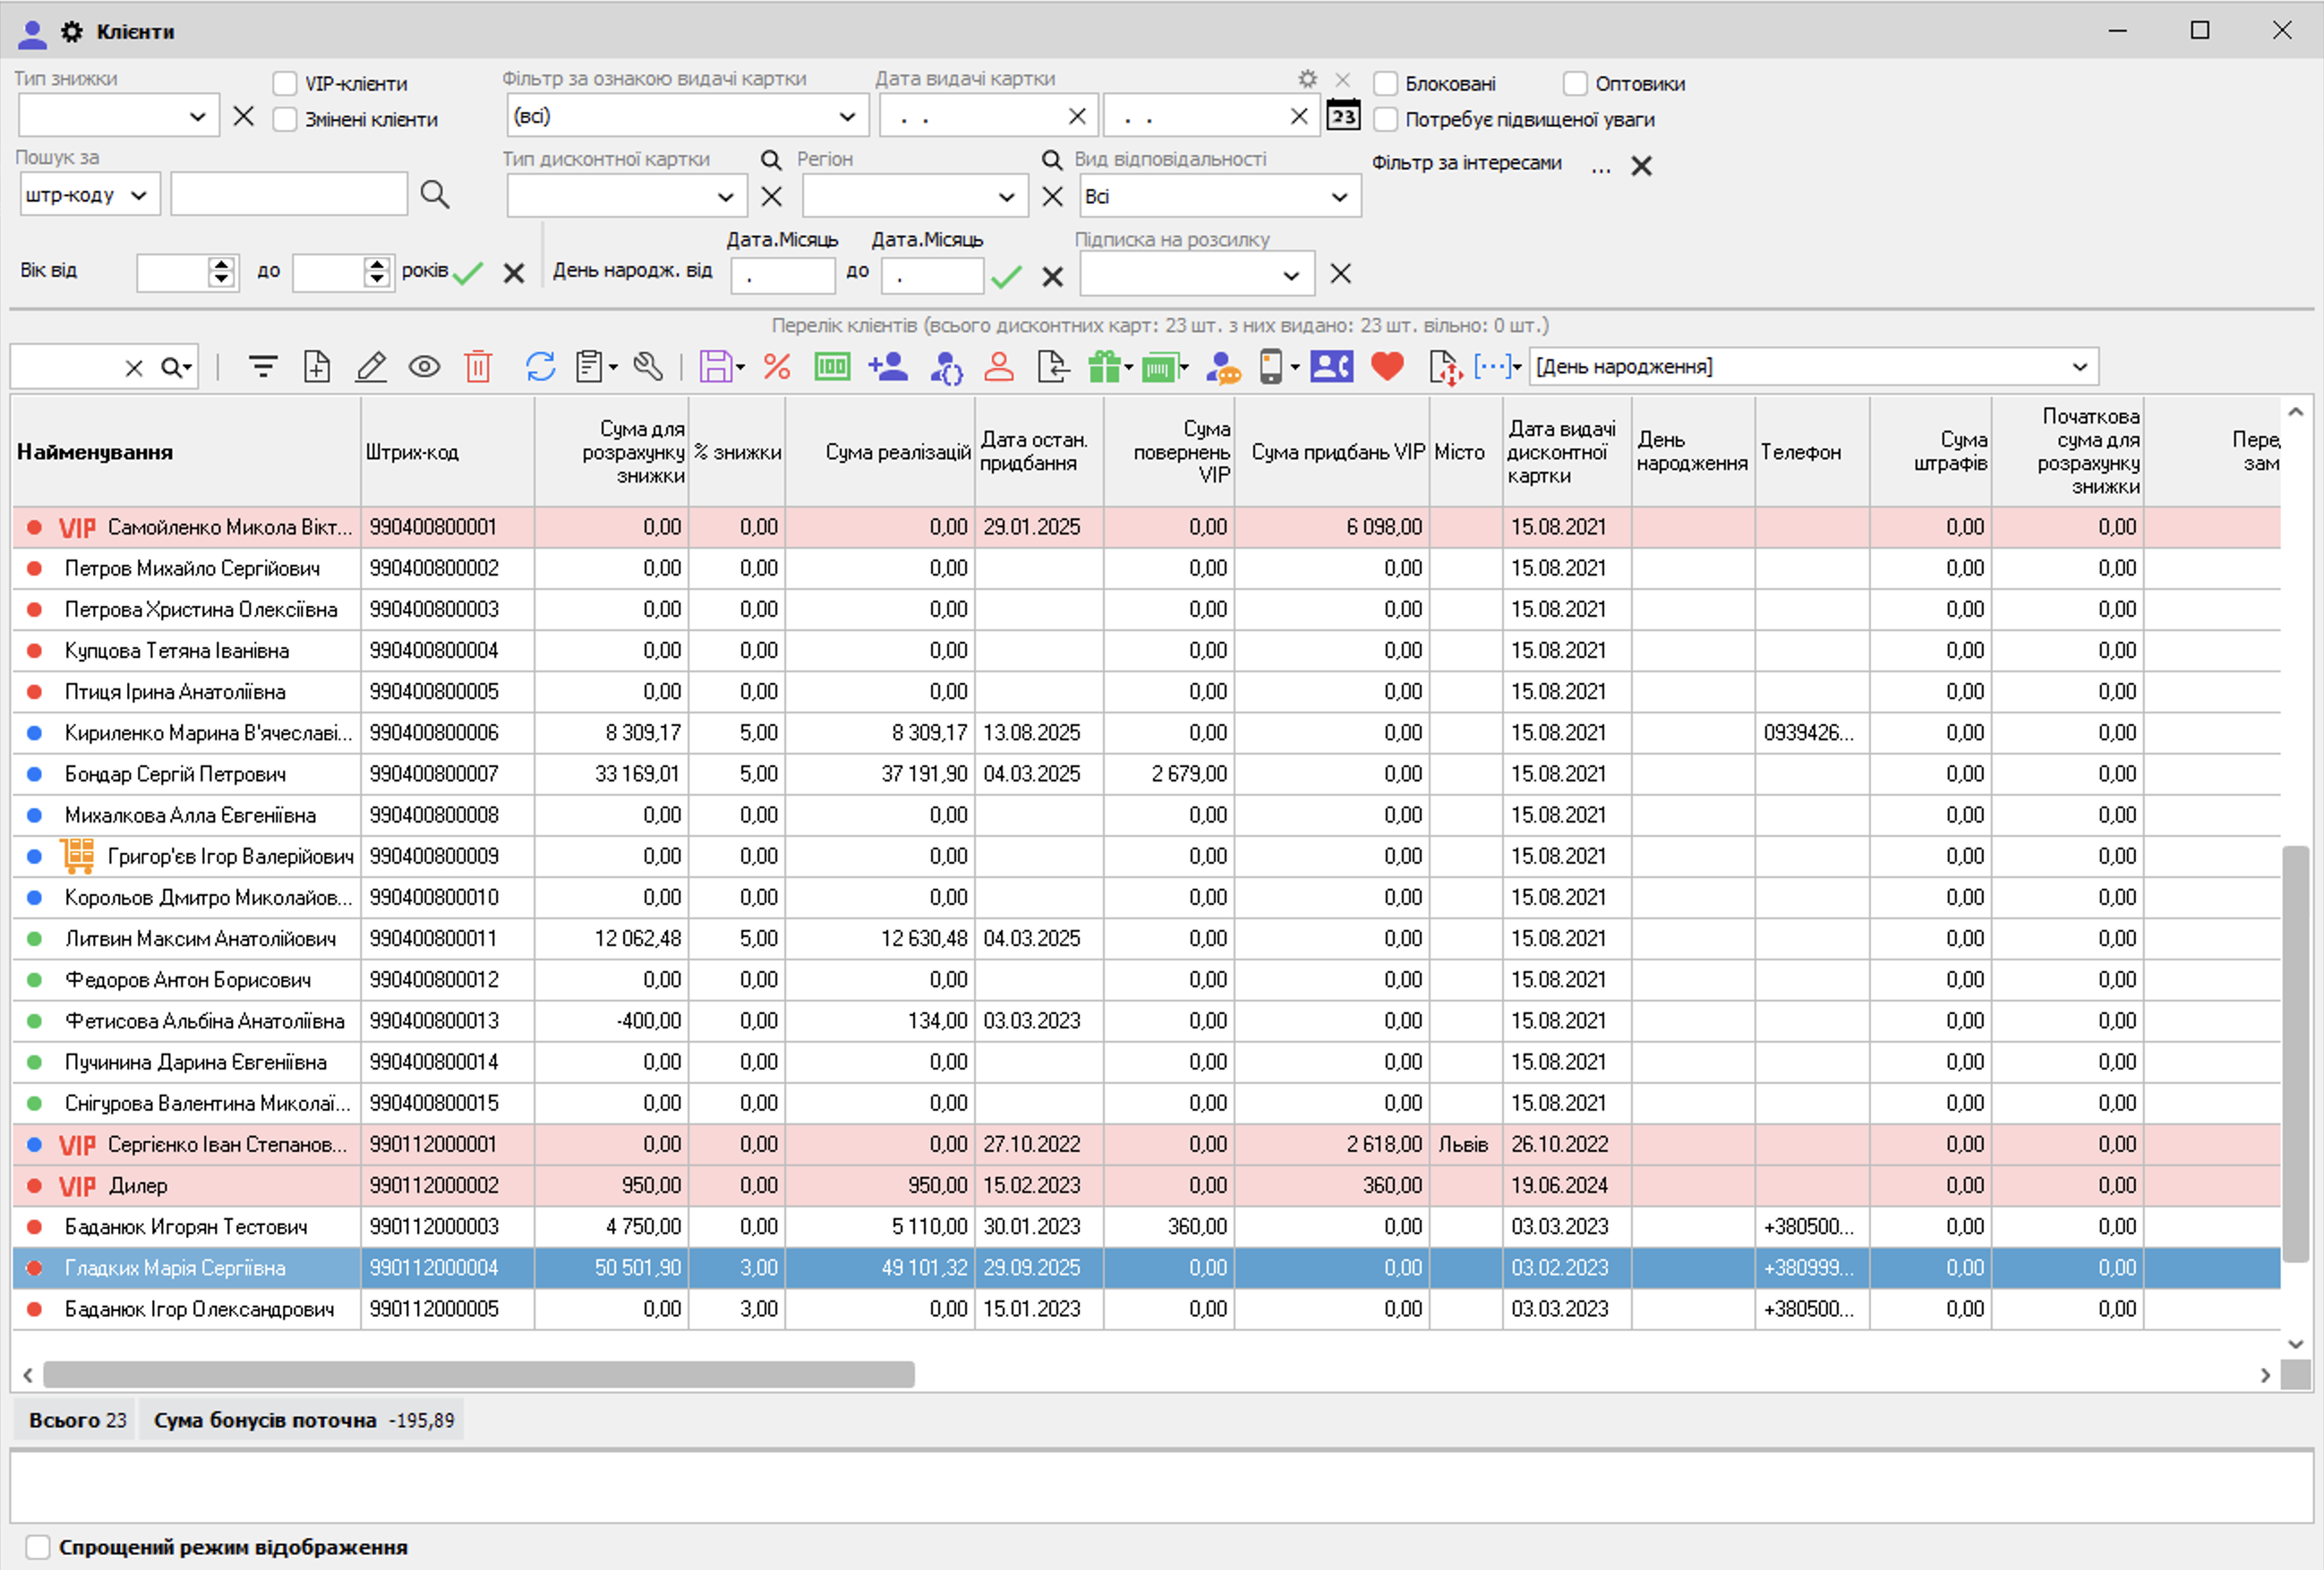Click the blue refresh list icon
The image size is (2324, 1570).
tap(540, 367)
